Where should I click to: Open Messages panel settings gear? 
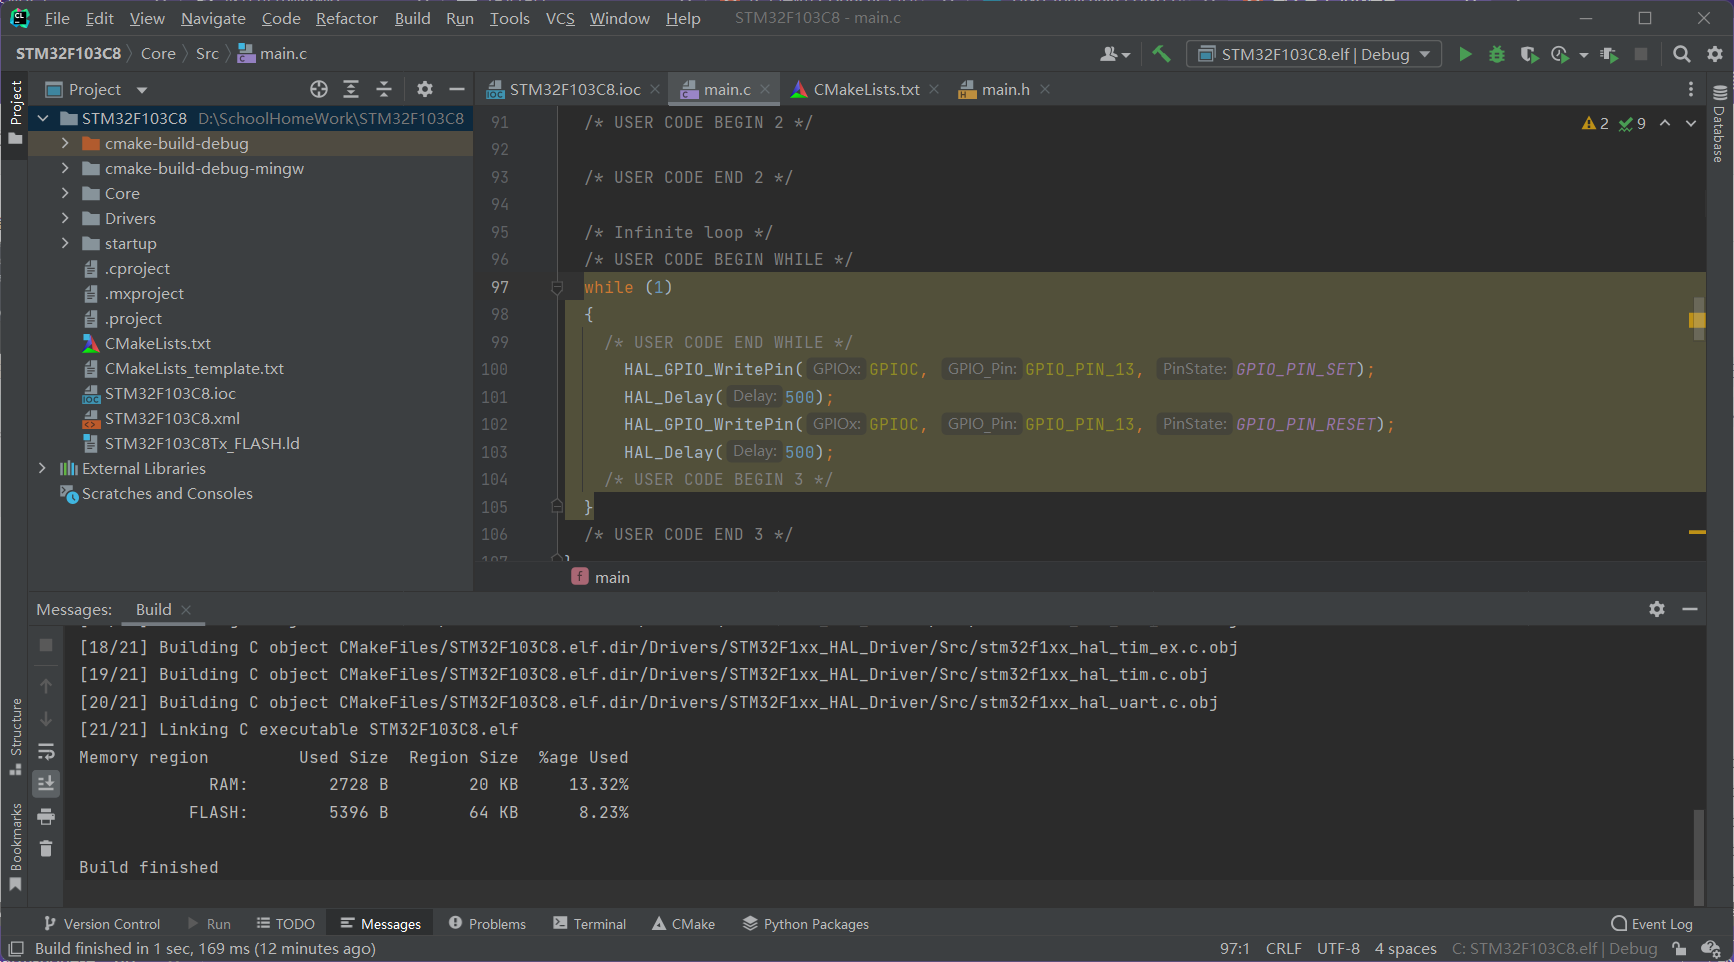(x=1657, y=609)
